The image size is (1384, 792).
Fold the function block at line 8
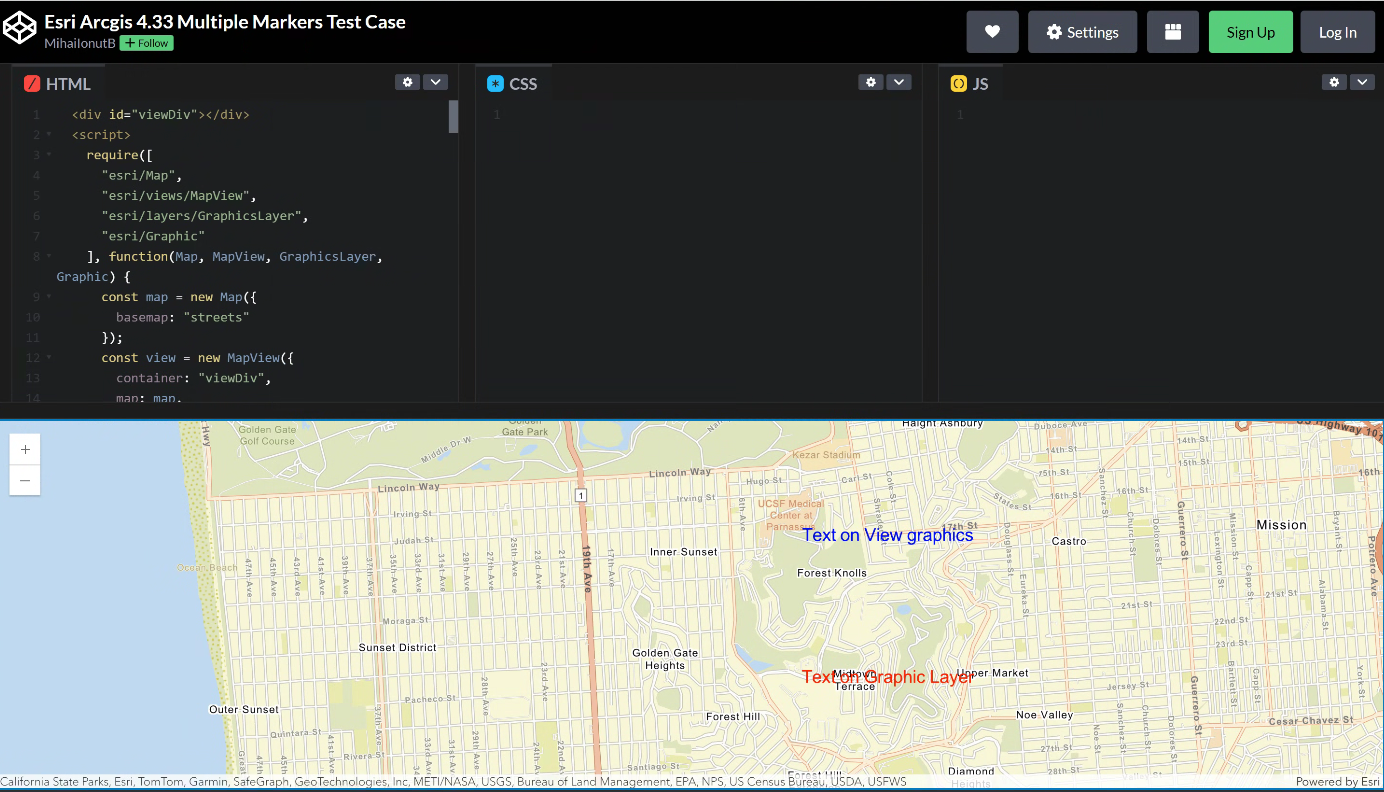(x=48, y=257)
